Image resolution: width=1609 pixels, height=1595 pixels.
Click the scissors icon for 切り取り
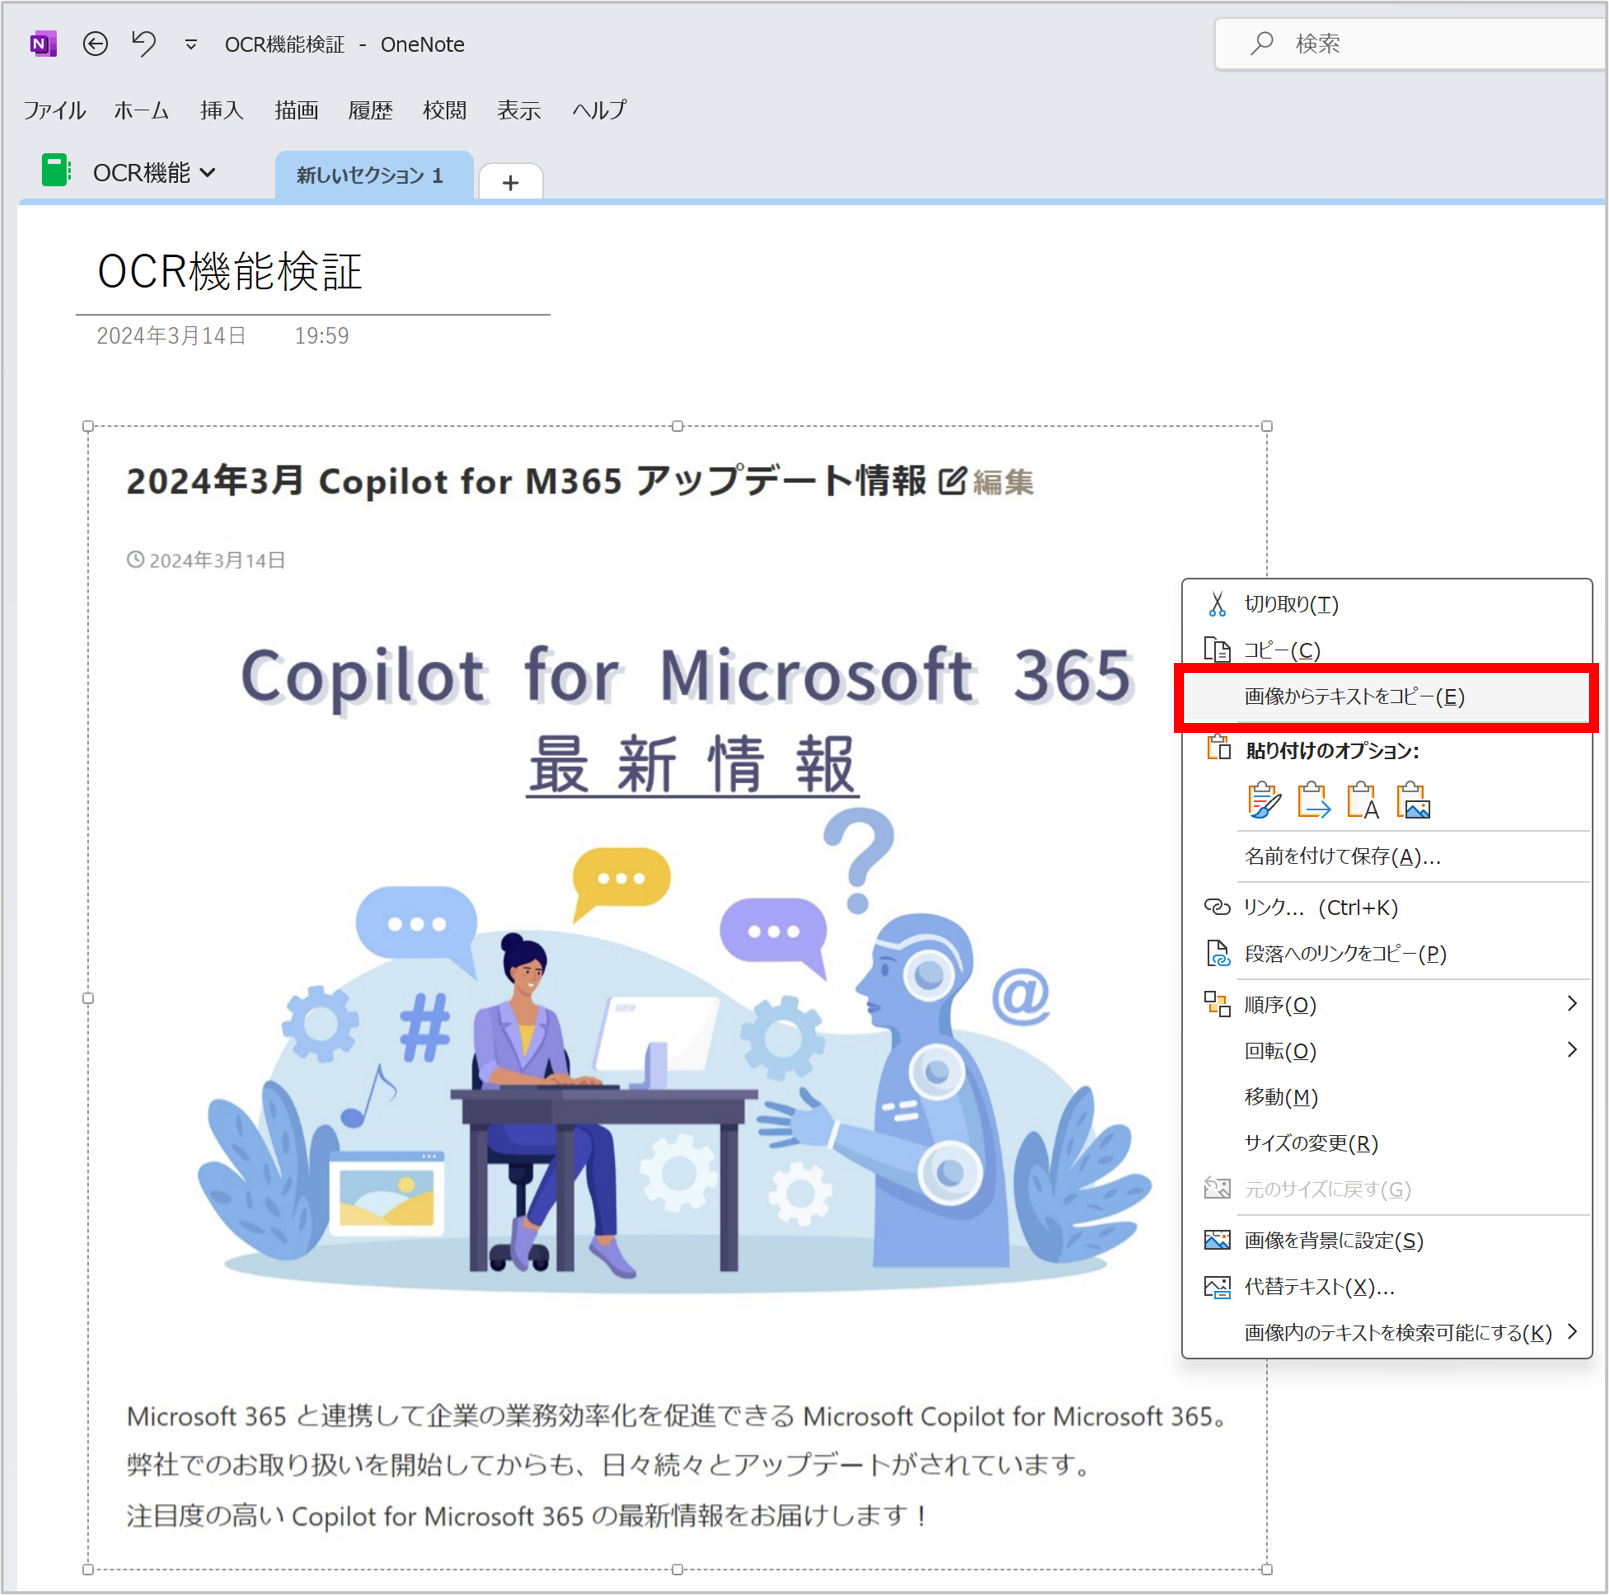(x=1218, y=603)
